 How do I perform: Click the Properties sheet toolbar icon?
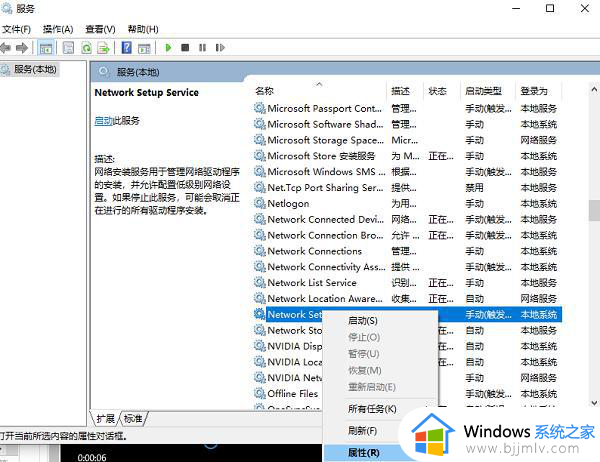tap(68, 48)
